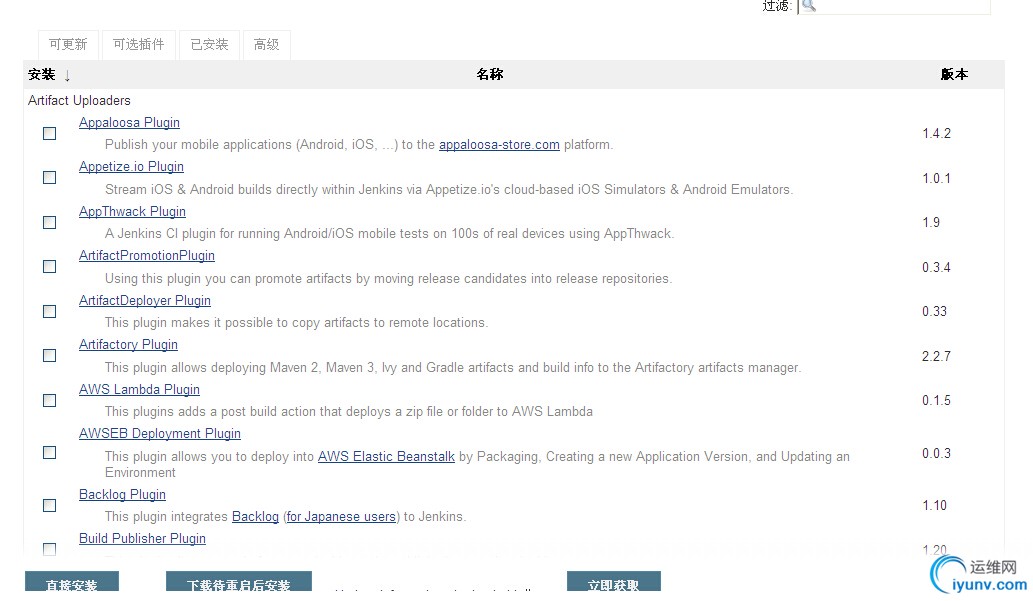This screenshot has width=1033, height=601.
Task: Click the 下载待重启后安装 button
Action: [238, 582]
